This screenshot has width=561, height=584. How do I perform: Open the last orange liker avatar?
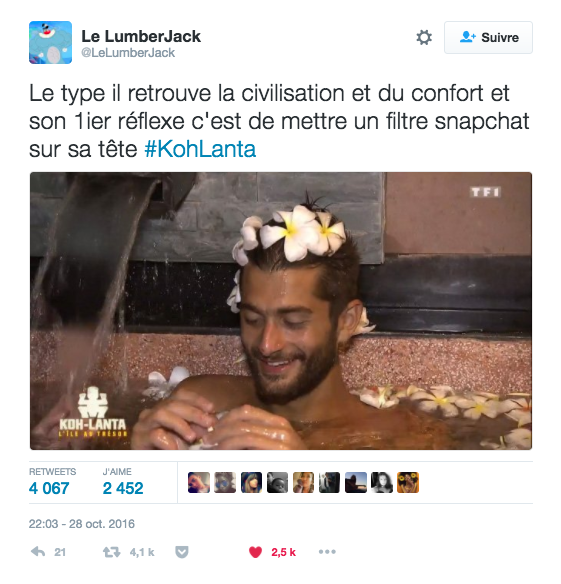(x=408, y=482)
